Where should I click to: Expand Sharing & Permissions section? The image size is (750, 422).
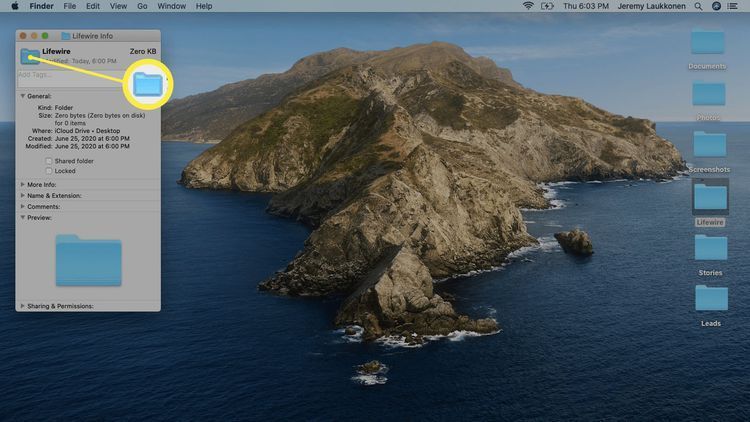[x=23, y=306]
